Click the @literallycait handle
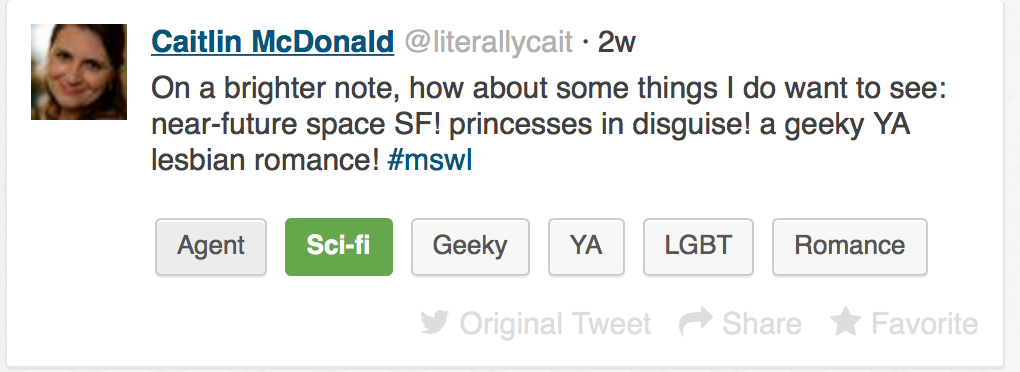Screen dimensions: 1020x372 point(489,43)
